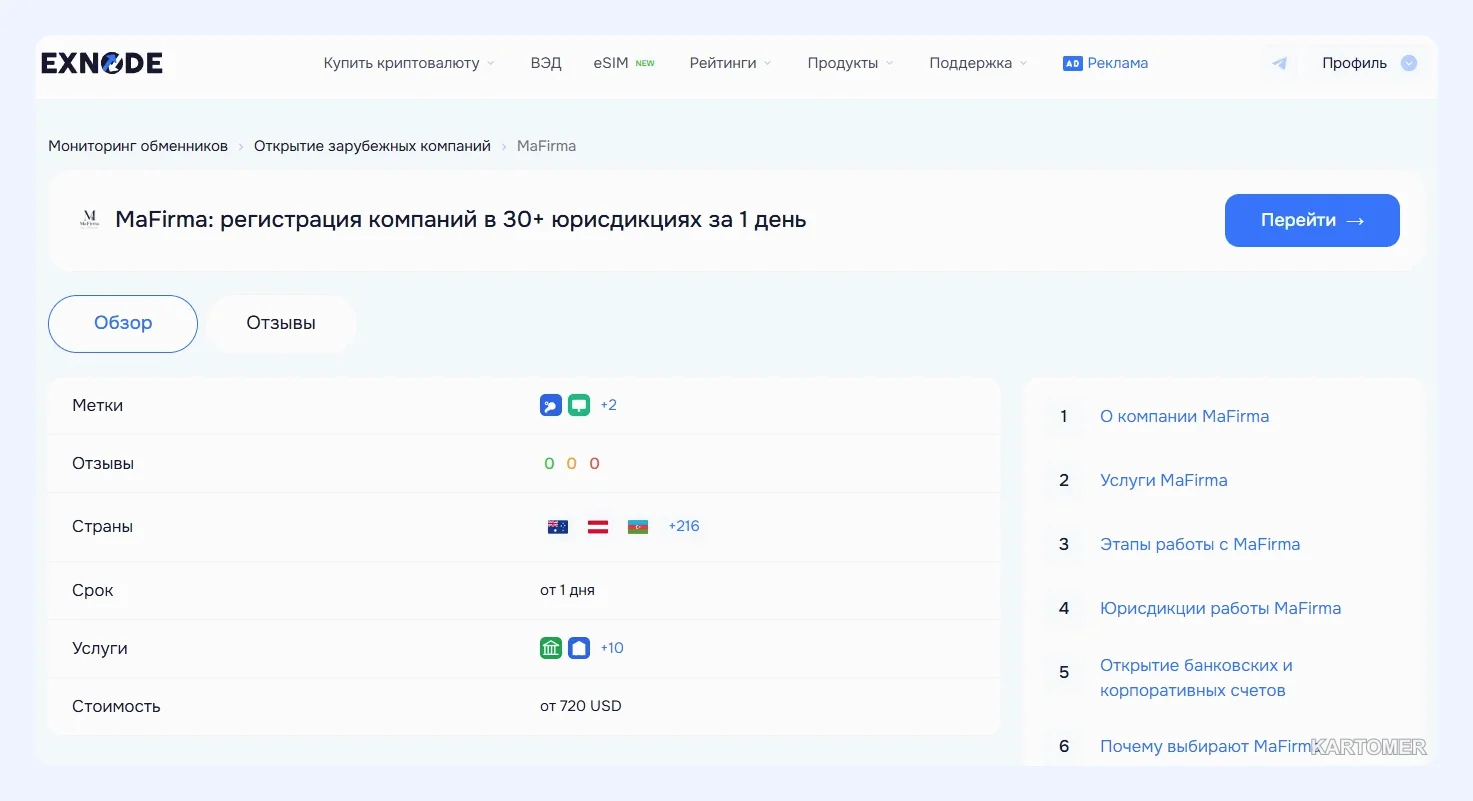
Task: Click the red negative reviews count
Action: tap(595, 464)
